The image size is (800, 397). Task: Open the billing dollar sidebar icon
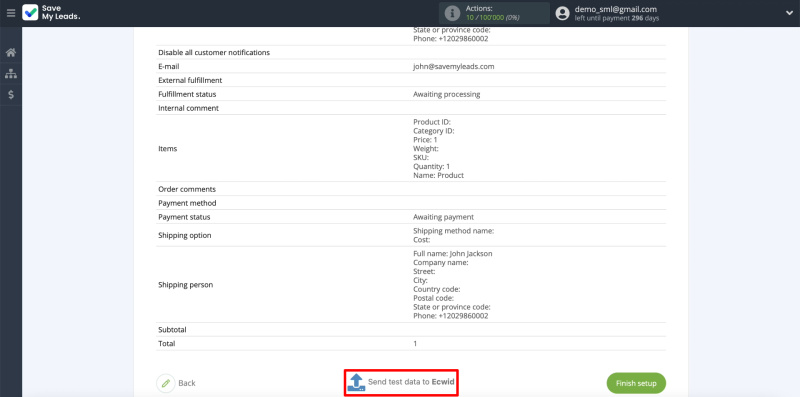click(11, 95)
